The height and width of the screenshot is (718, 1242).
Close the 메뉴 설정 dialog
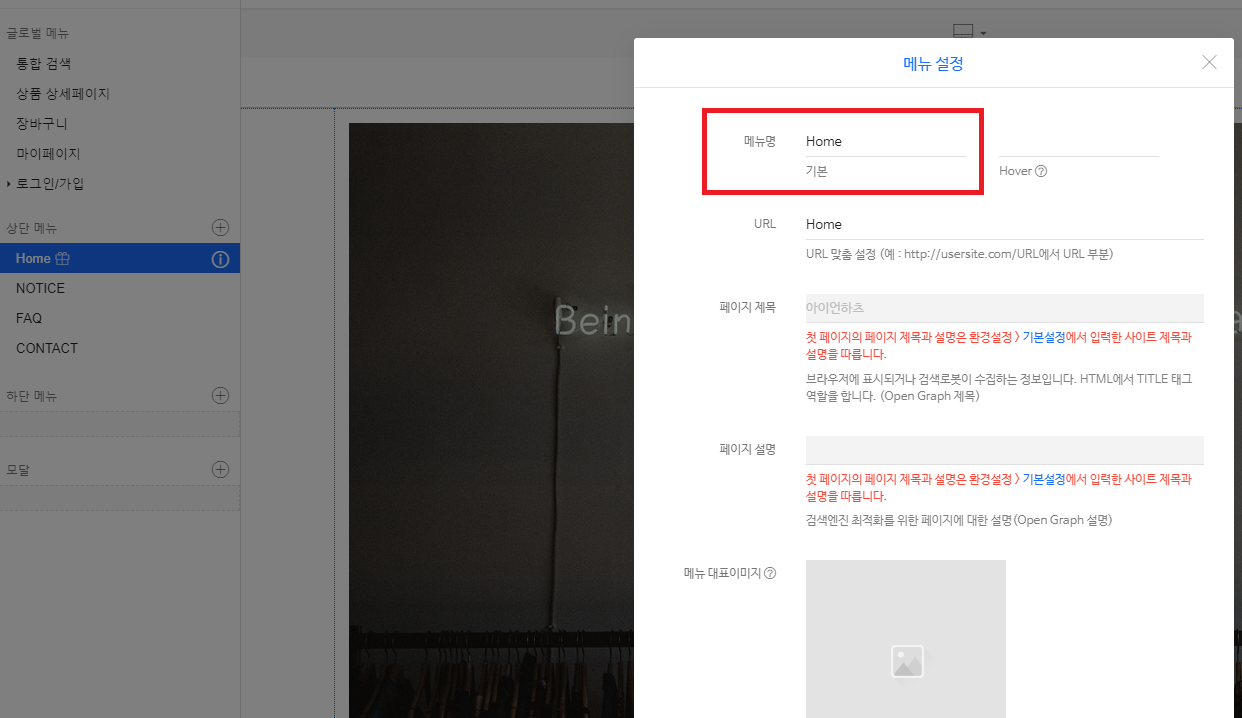point(1209,62)
